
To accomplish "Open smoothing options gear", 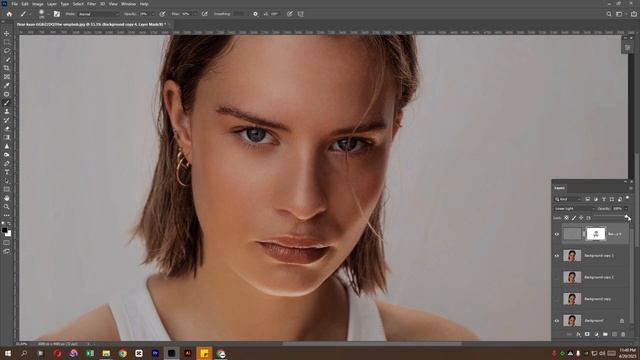I will pos(255,14).
